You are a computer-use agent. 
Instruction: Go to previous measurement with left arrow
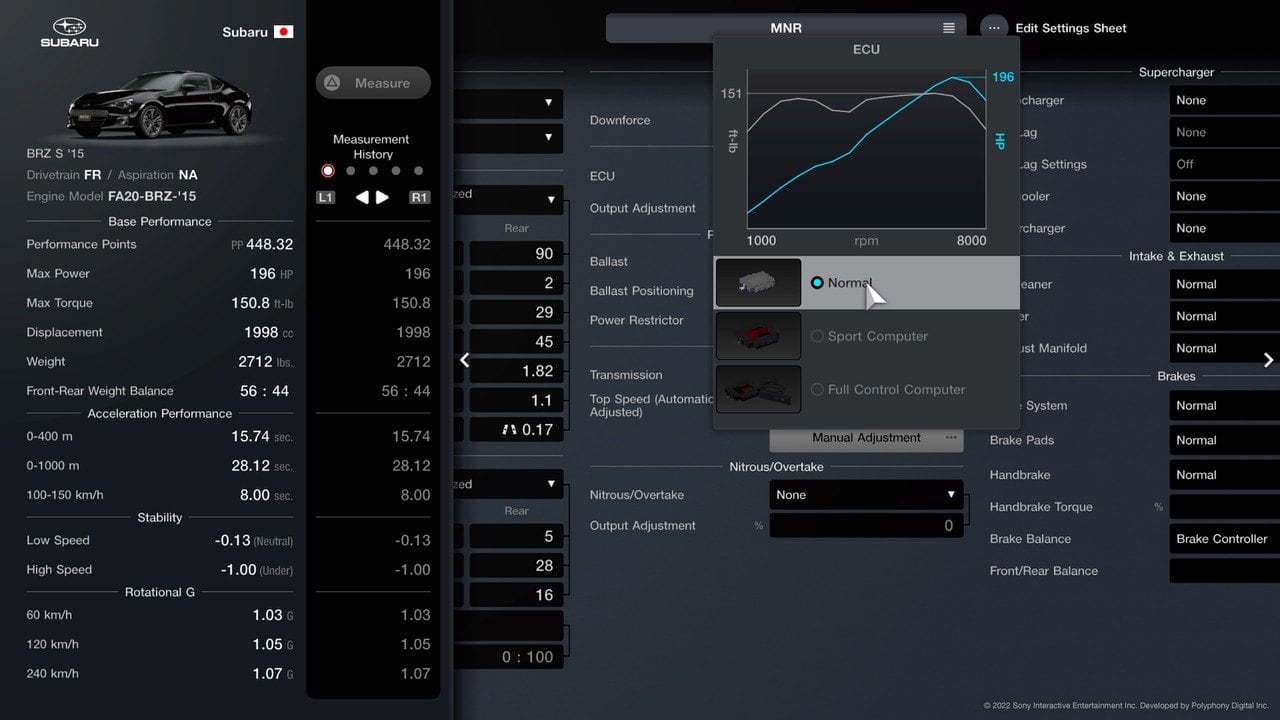[x=362, y=198]
